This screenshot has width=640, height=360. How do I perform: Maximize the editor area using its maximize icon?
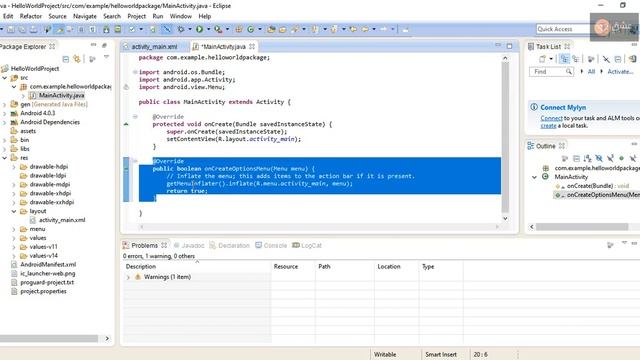click(x=509, y=46)
